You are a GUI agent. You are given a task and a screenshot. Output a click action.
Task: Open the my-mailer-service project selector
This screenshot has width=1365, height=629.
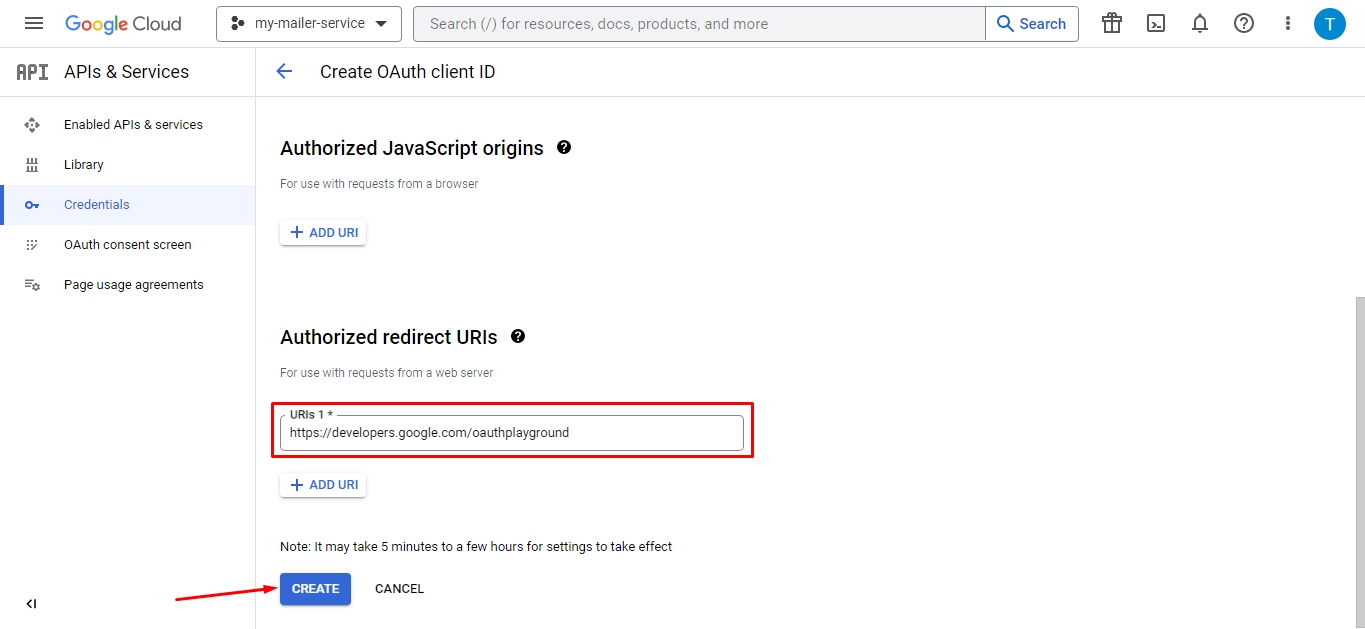(308, 23)
